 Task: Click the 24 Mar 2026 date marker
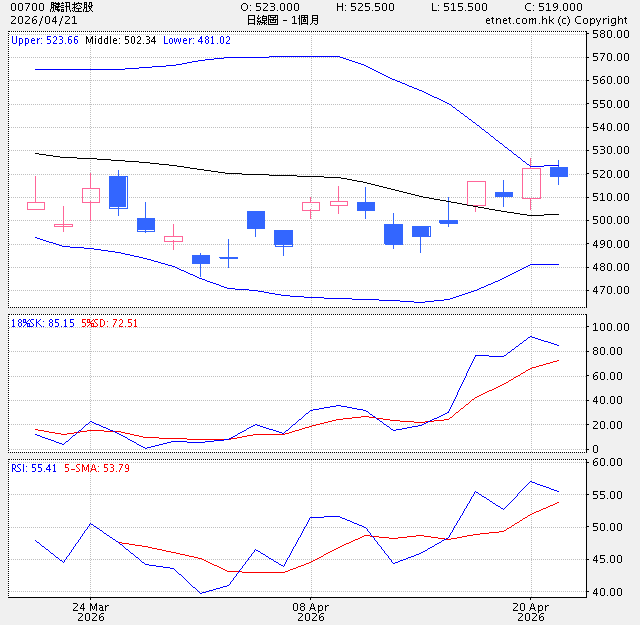pyautogui.click(x=90, y=612)
